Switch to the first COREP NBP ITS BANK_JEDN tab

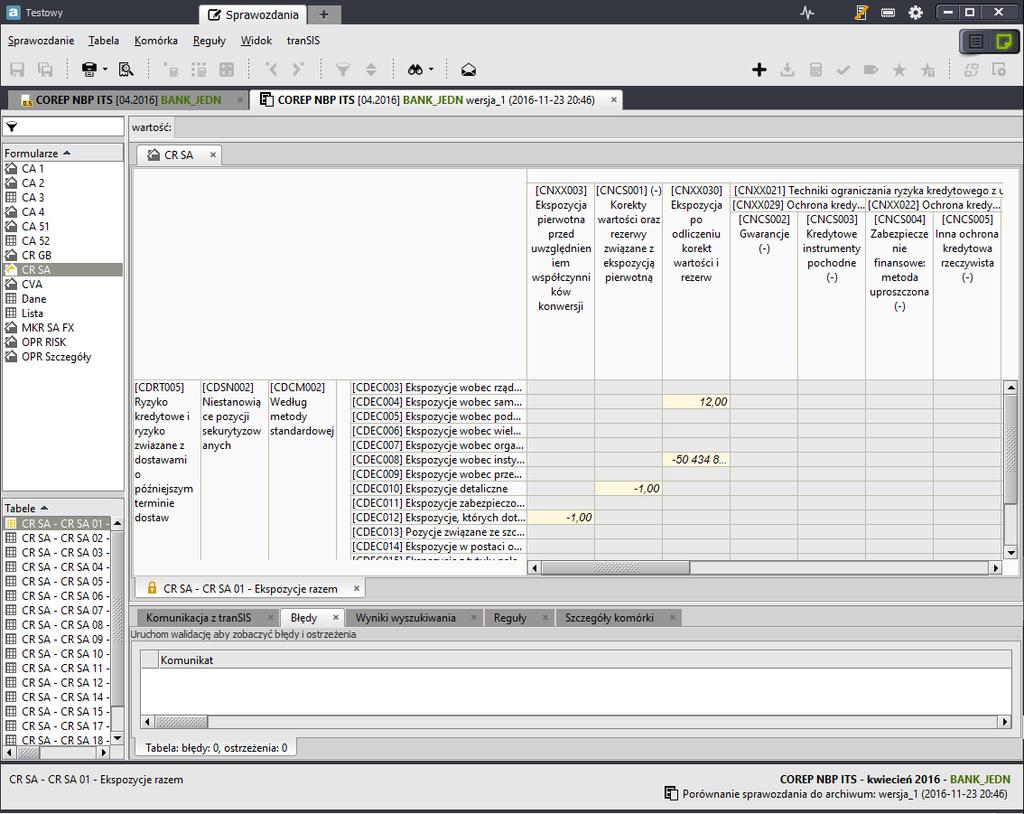(x=128, y=100)
